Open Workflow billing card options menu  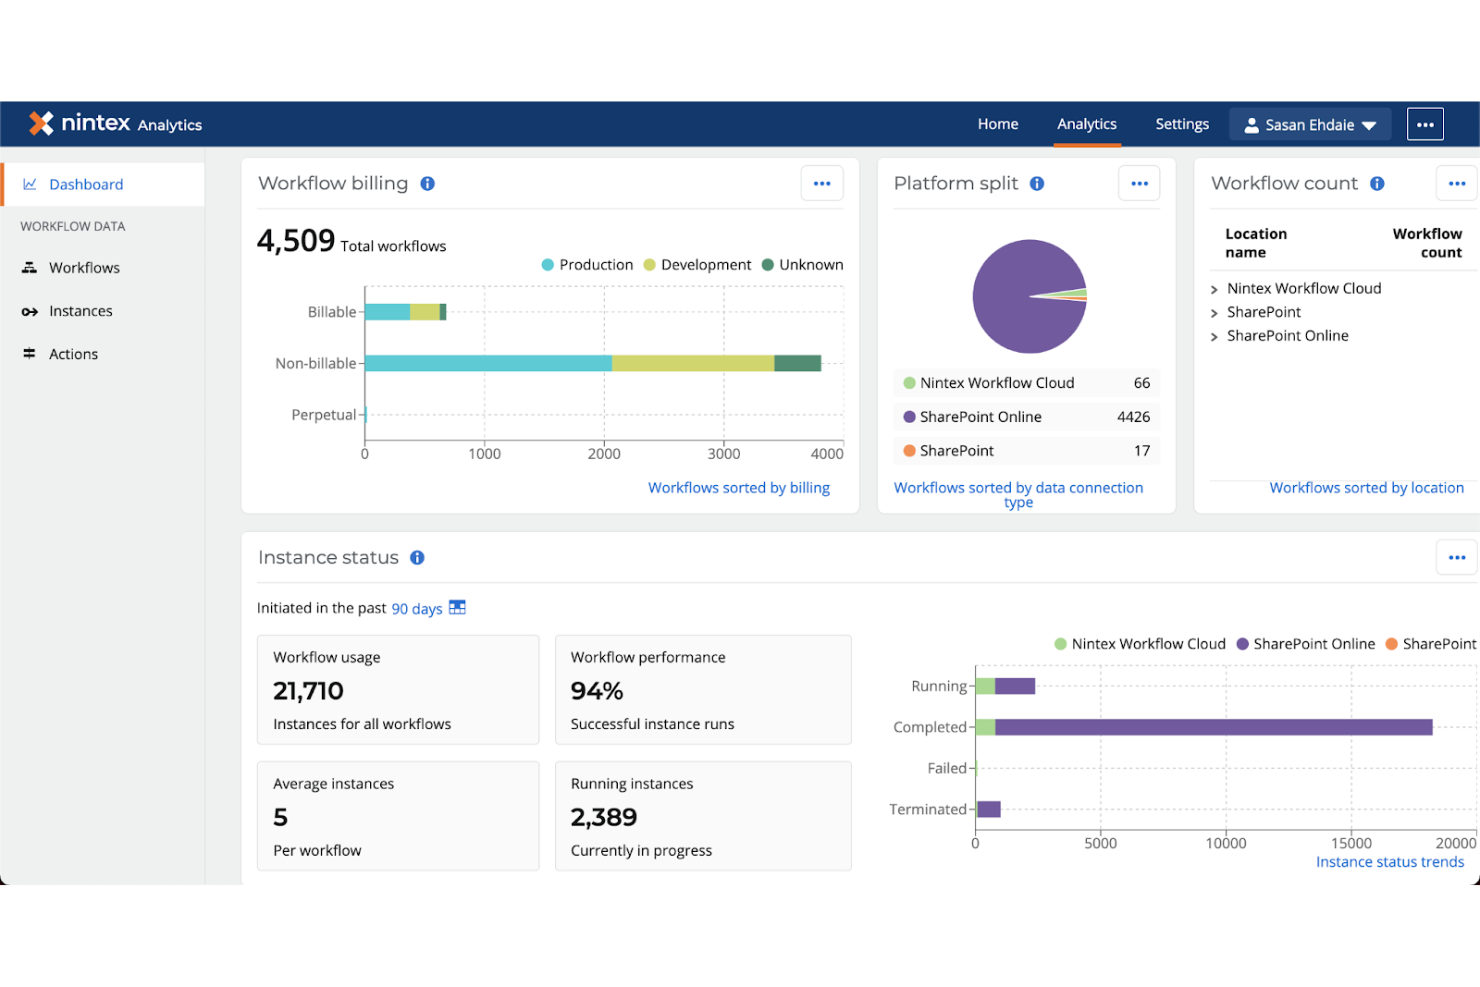pyautogui.click(x=822, y=184)
